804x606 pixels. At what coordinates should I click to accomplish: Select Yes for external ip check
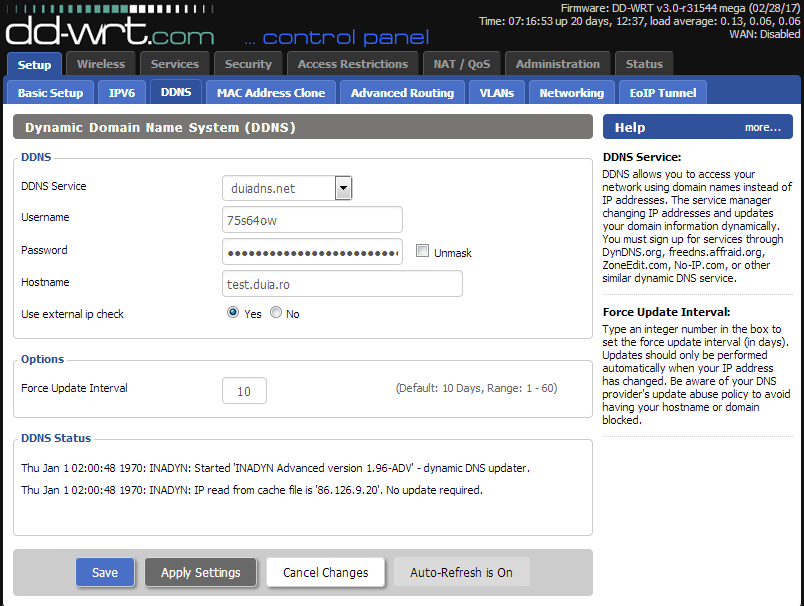click(x=233, y=312)
